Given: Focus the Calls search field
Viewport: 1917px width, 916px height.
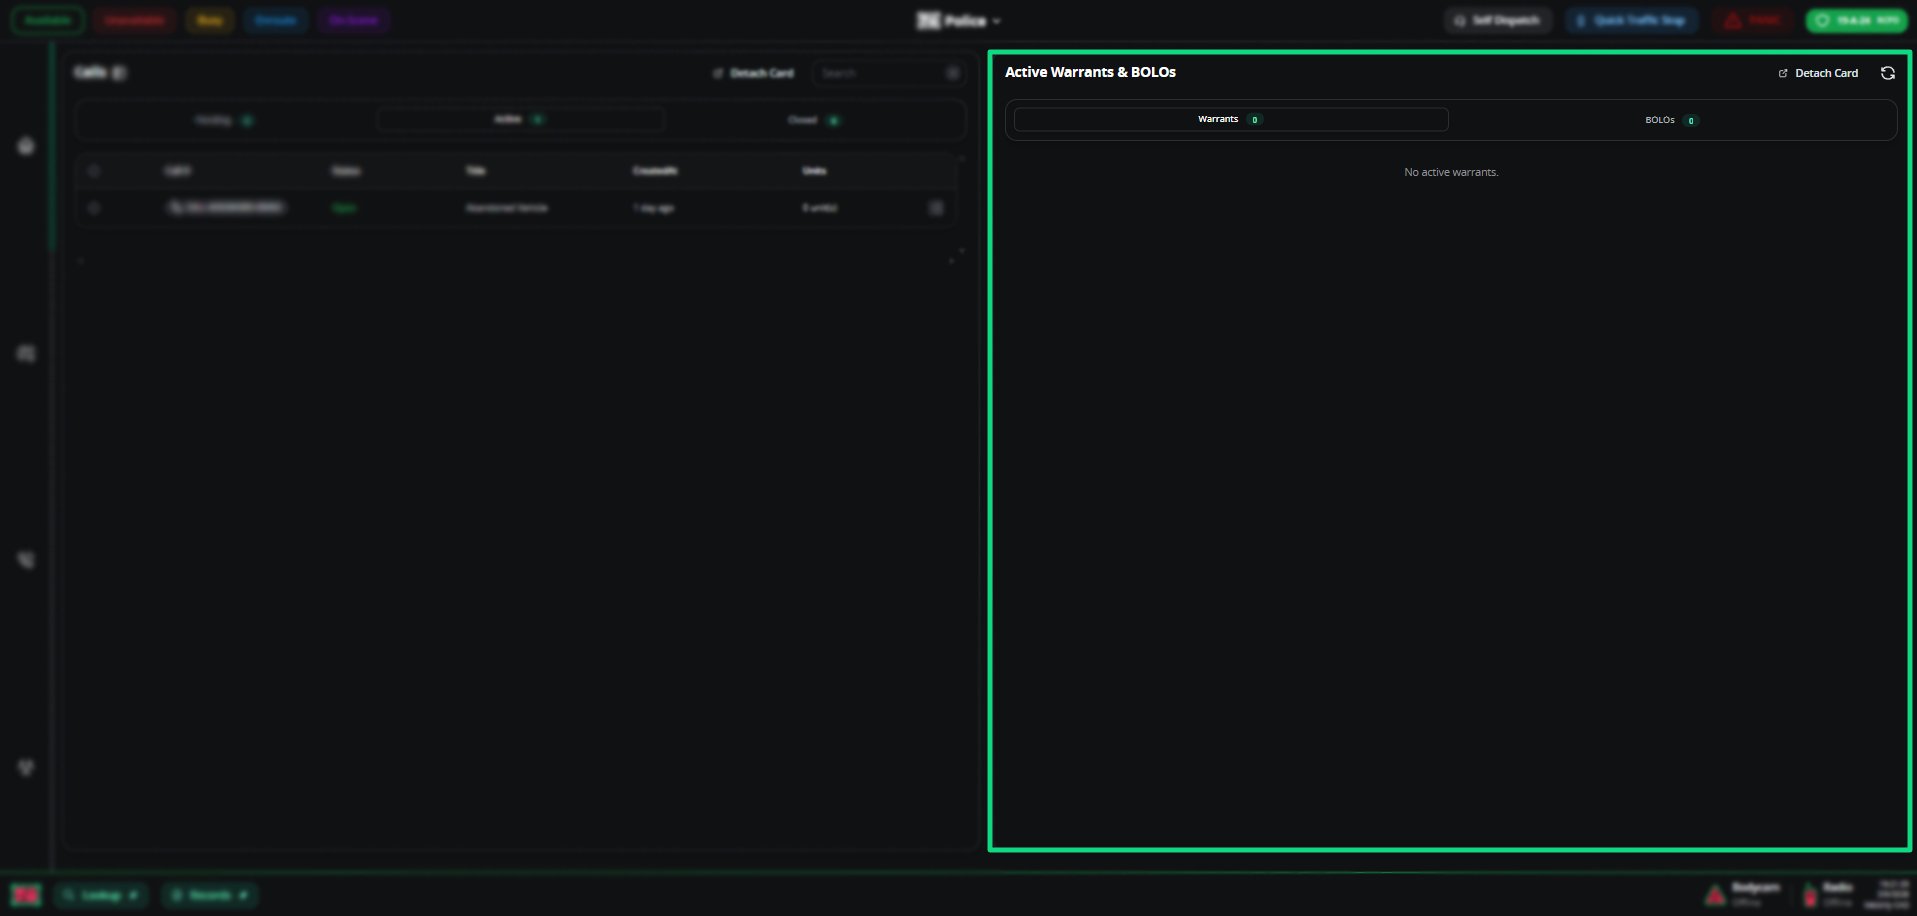Looking at the screenshot, I should [887, 73].
